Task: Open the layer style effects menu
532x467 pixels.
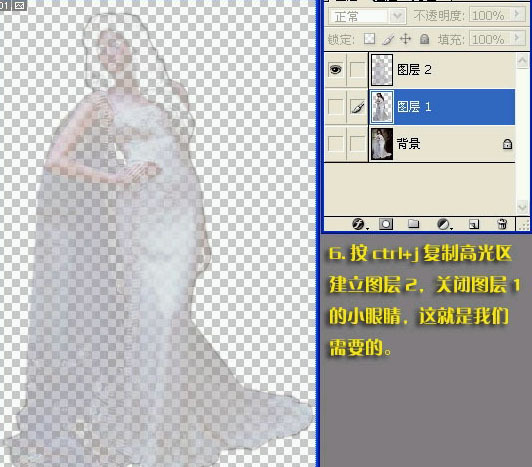Action: pos(359,224)
